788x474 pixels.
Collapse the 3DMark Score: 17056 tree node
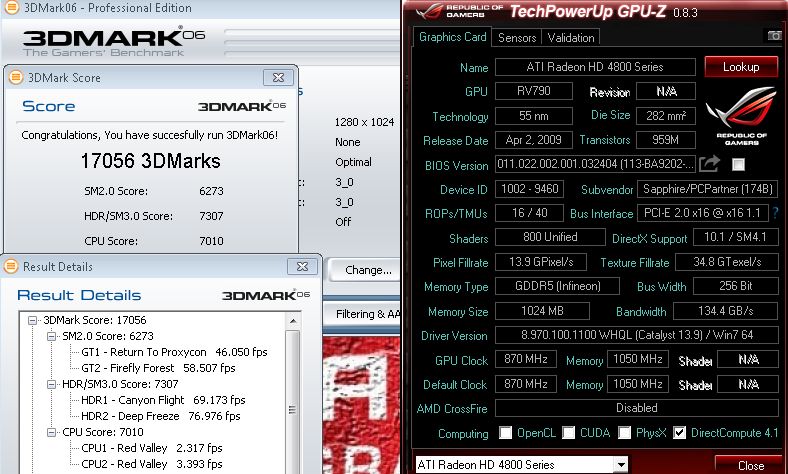tap(33, 320)
